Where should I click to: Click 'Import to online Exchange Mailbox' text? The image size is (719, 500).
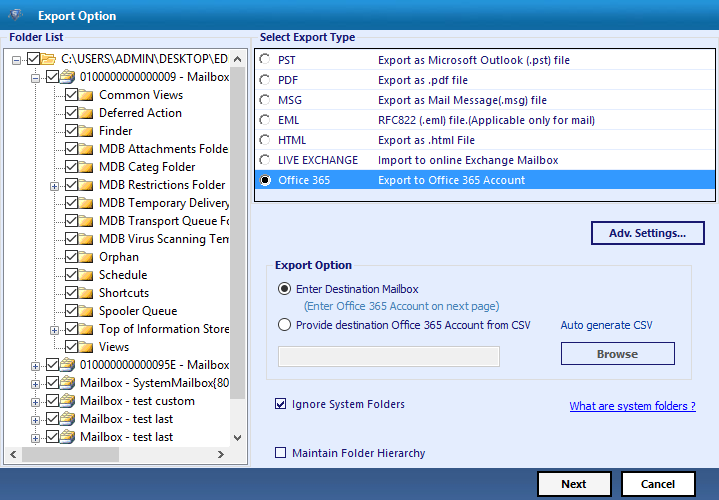(468, 160)
